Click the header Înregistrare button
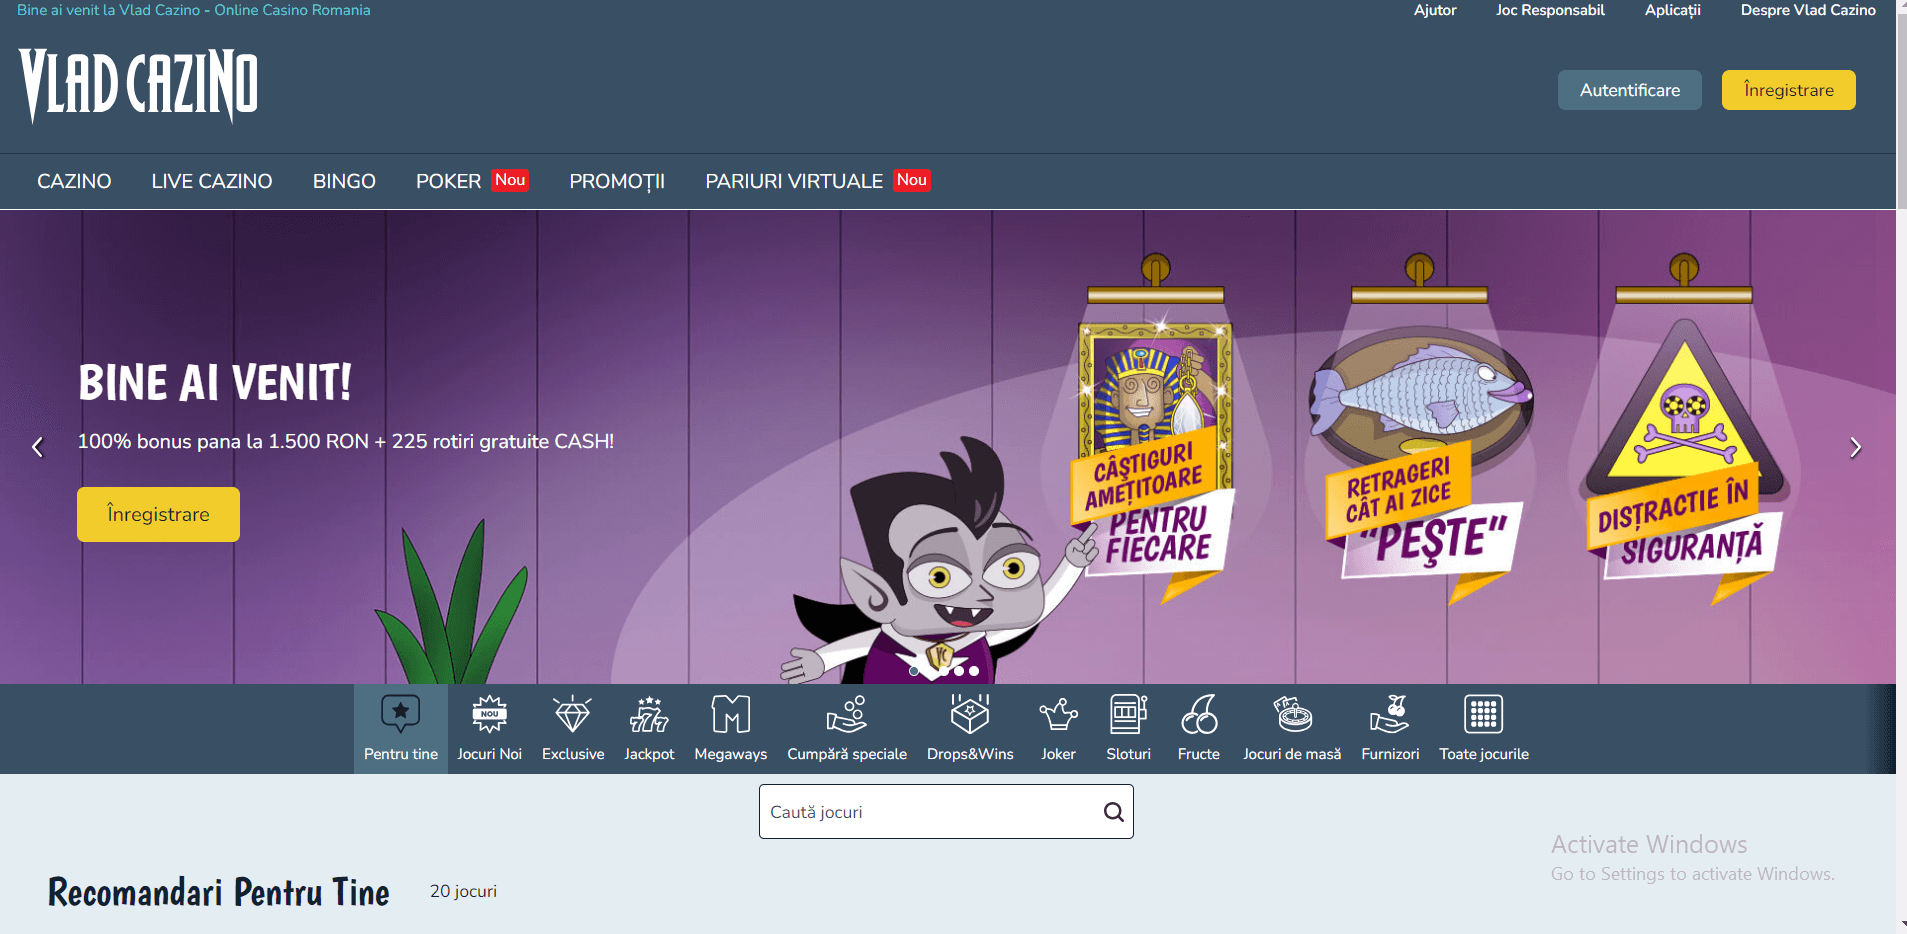The height and width of the screenshot is (934, 1907). point(1789,90)
